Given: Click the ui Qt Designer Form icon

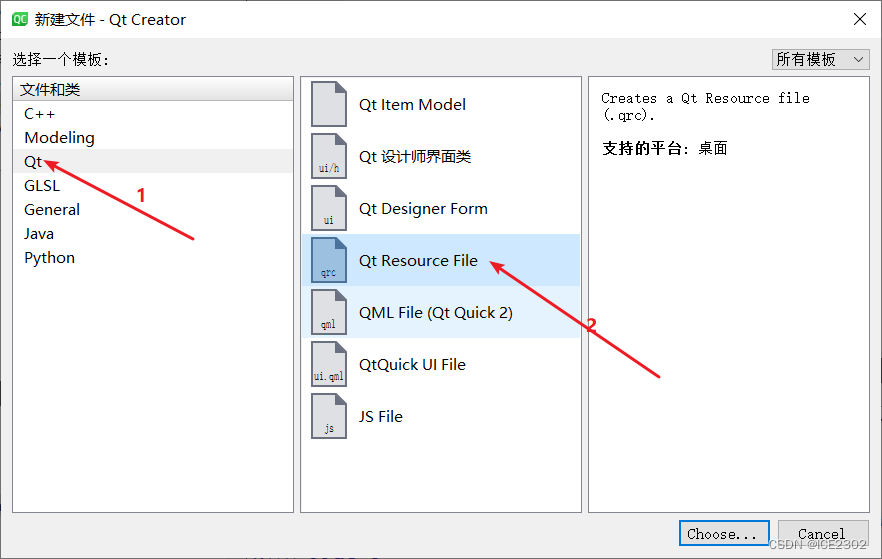Looking at the screenshot, I should pyautogui.click(x=329, y=208).
